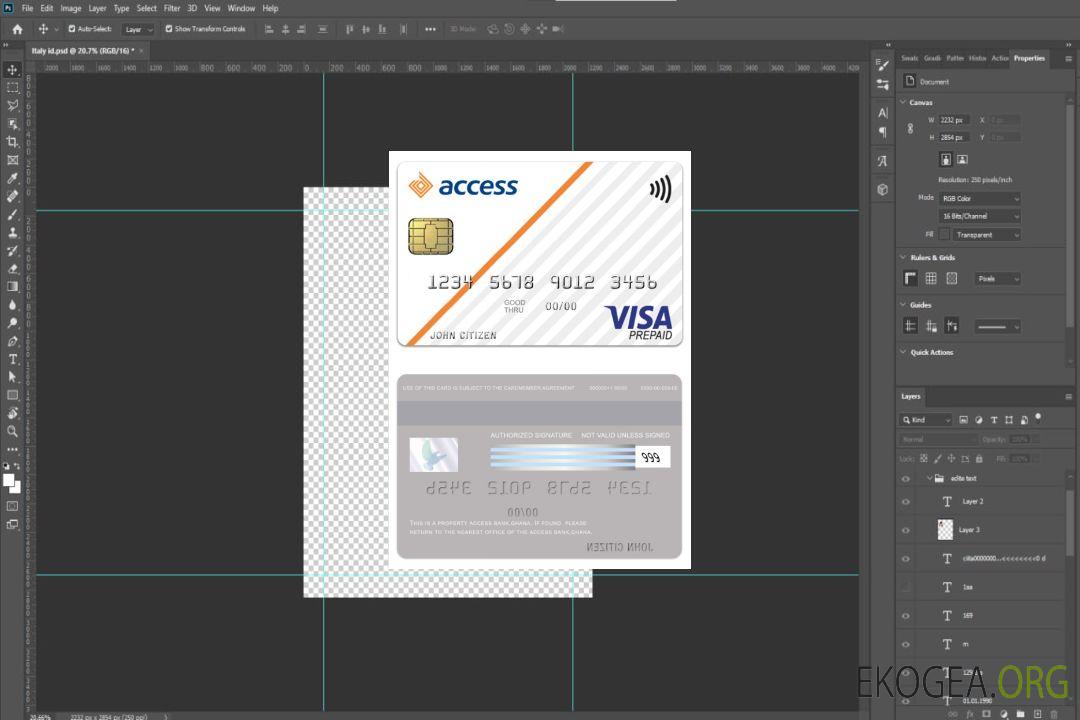
Task: Collapse the Rulers & Grids section
Action: click(903, 257)
